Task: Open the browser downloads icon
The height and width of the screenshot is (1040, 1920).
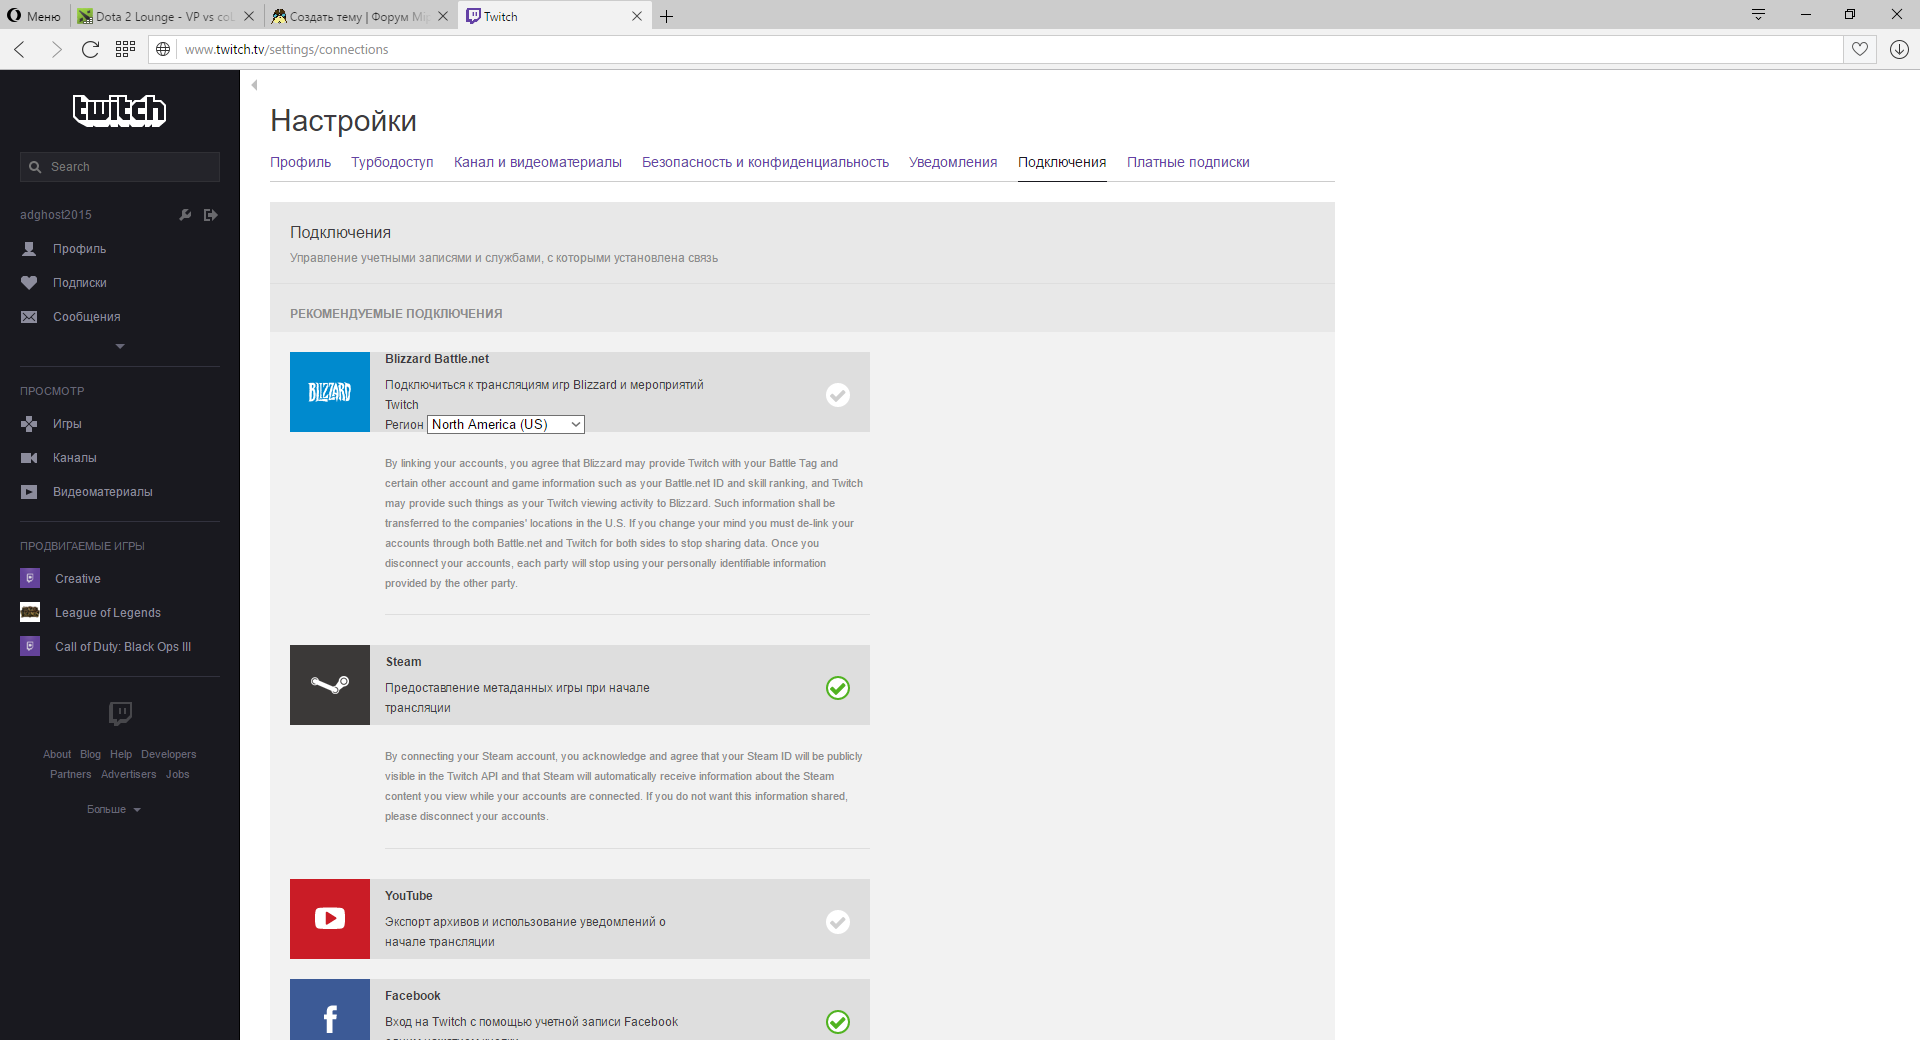Action: (1899, 49)
